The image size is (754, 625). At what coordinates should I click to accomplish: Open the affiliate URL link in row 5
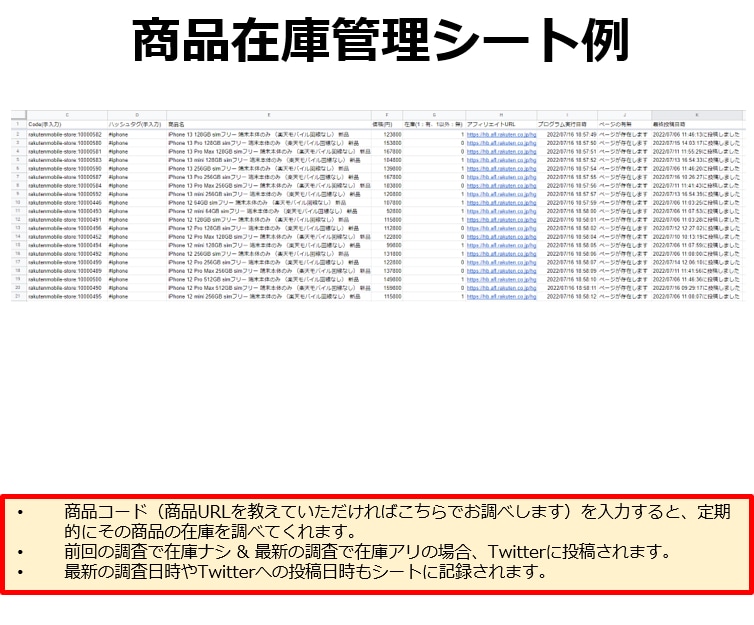click(501, 160)
